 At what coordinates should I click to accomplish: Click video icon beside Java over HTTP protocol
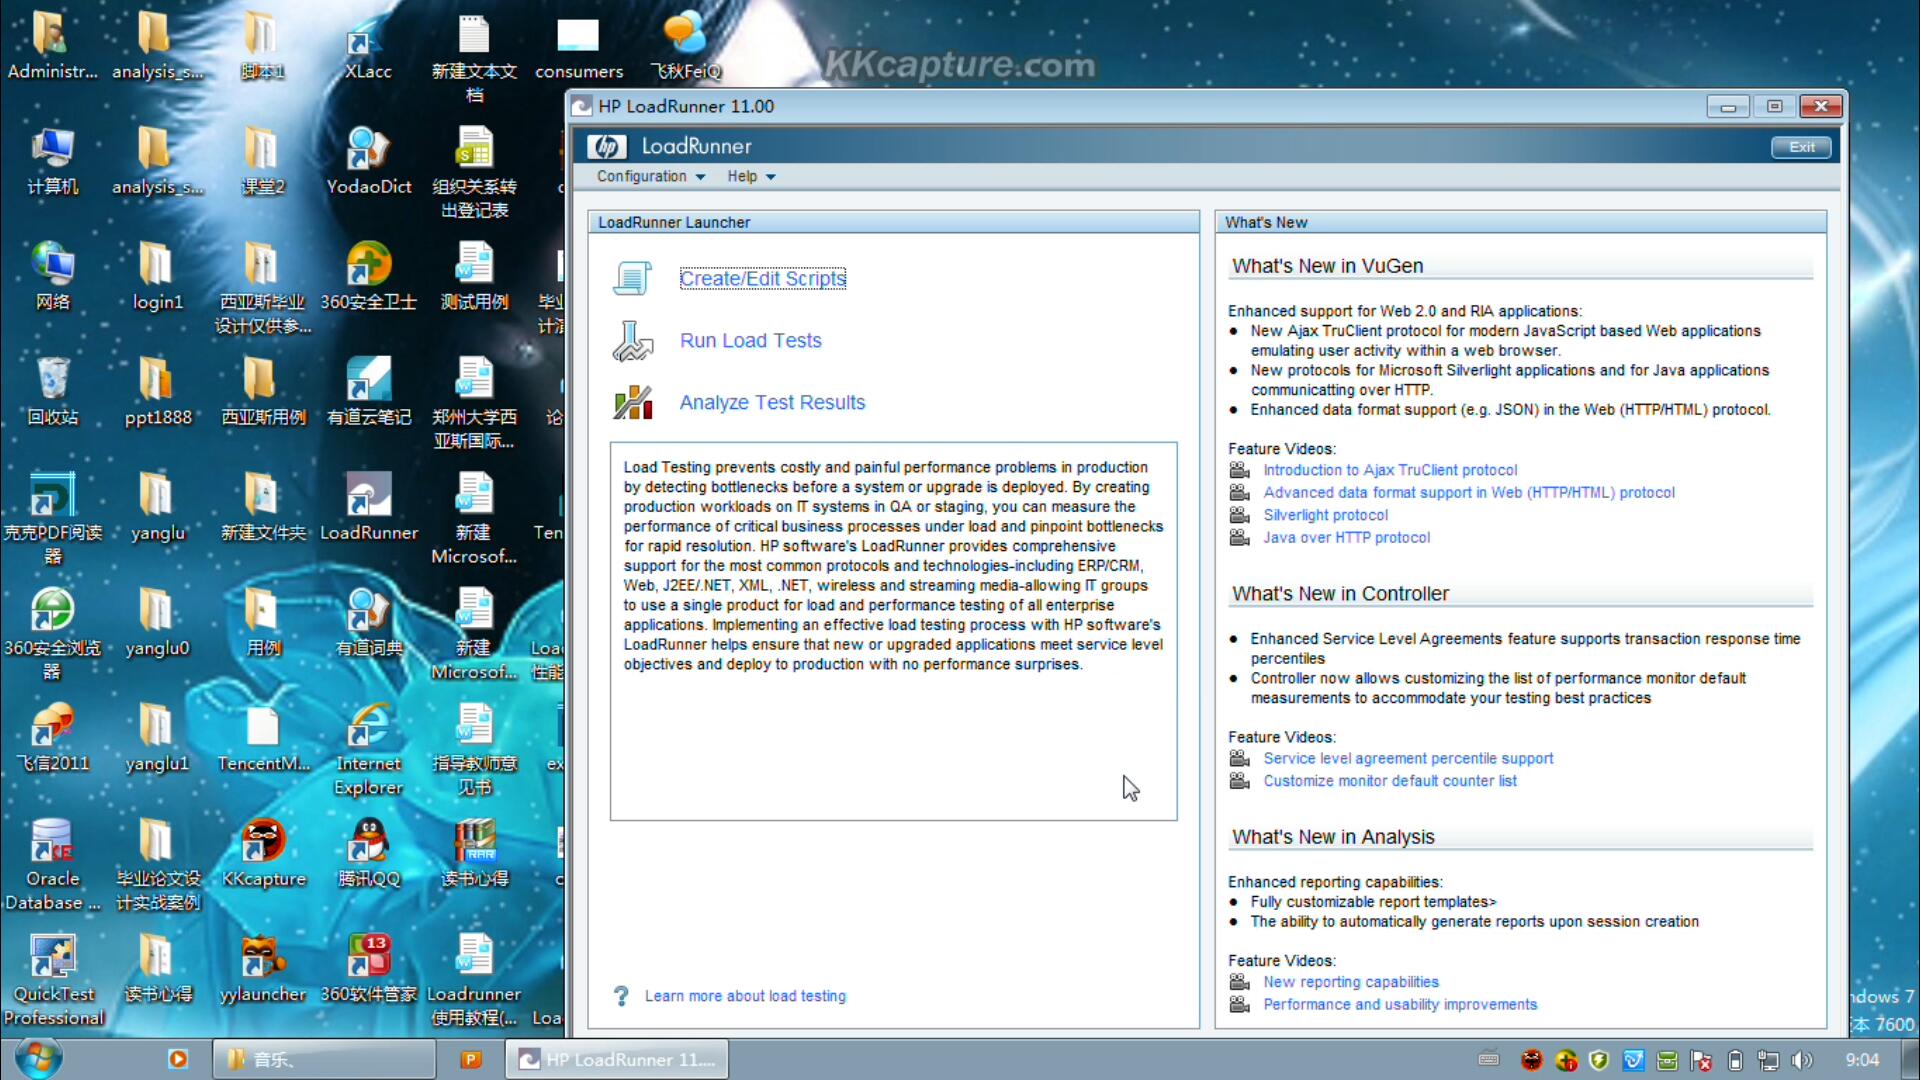pos(1239,537)
